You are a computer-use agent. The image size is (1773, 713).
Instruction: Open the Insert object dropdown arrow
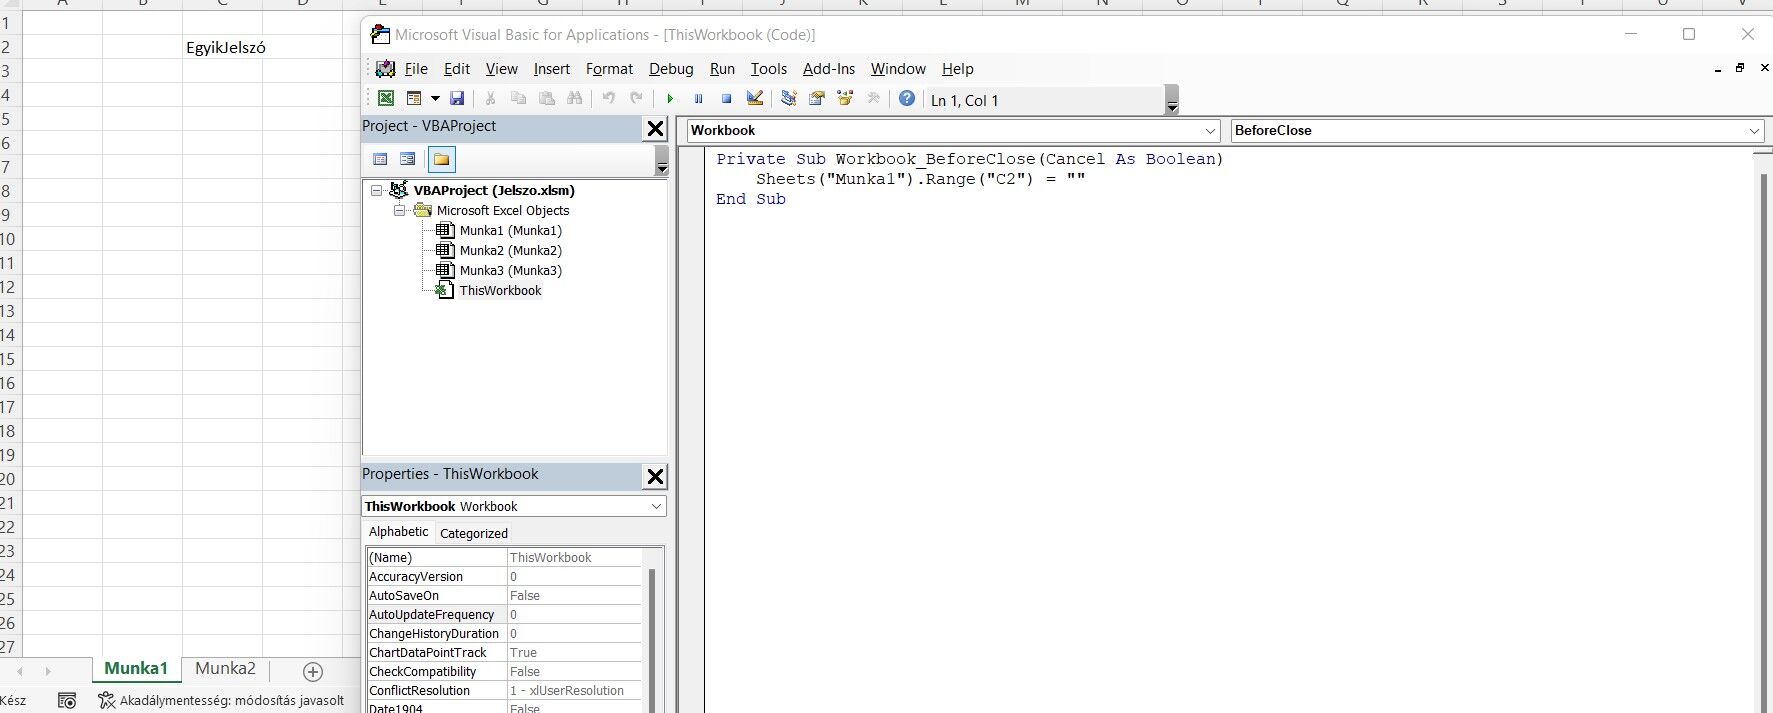point(435,98)
